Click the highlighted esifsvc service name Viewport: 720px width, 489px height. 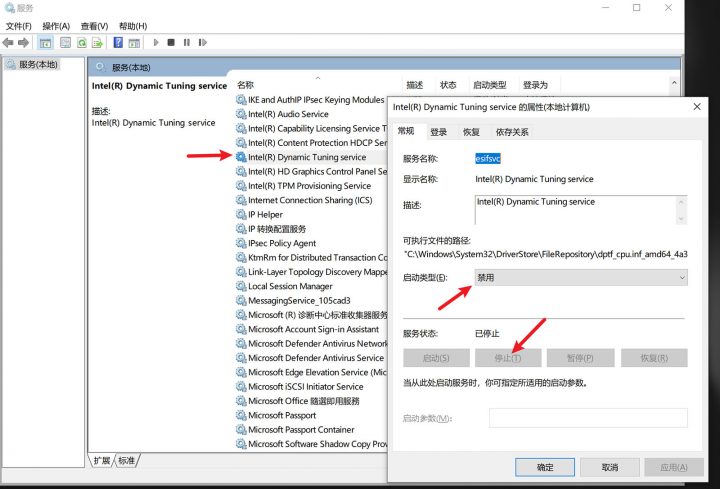pyautogui.click(x=488, y=158)
